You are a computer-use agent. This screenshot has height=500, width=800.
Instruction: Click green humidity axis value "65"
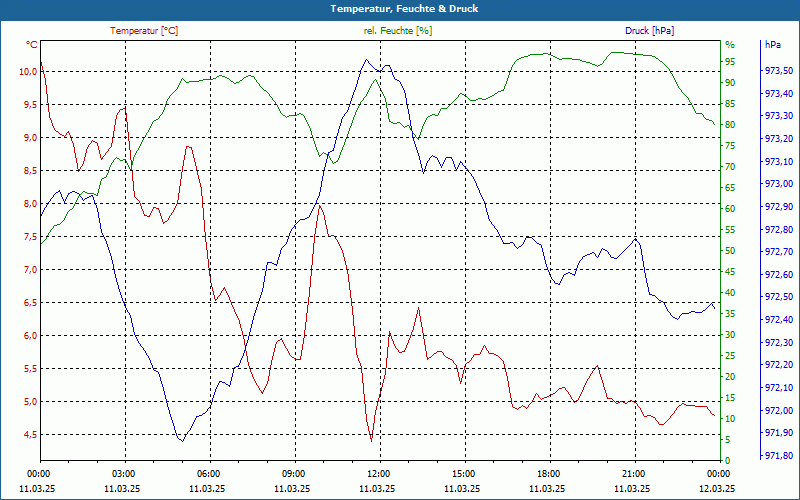coord(730,188)
